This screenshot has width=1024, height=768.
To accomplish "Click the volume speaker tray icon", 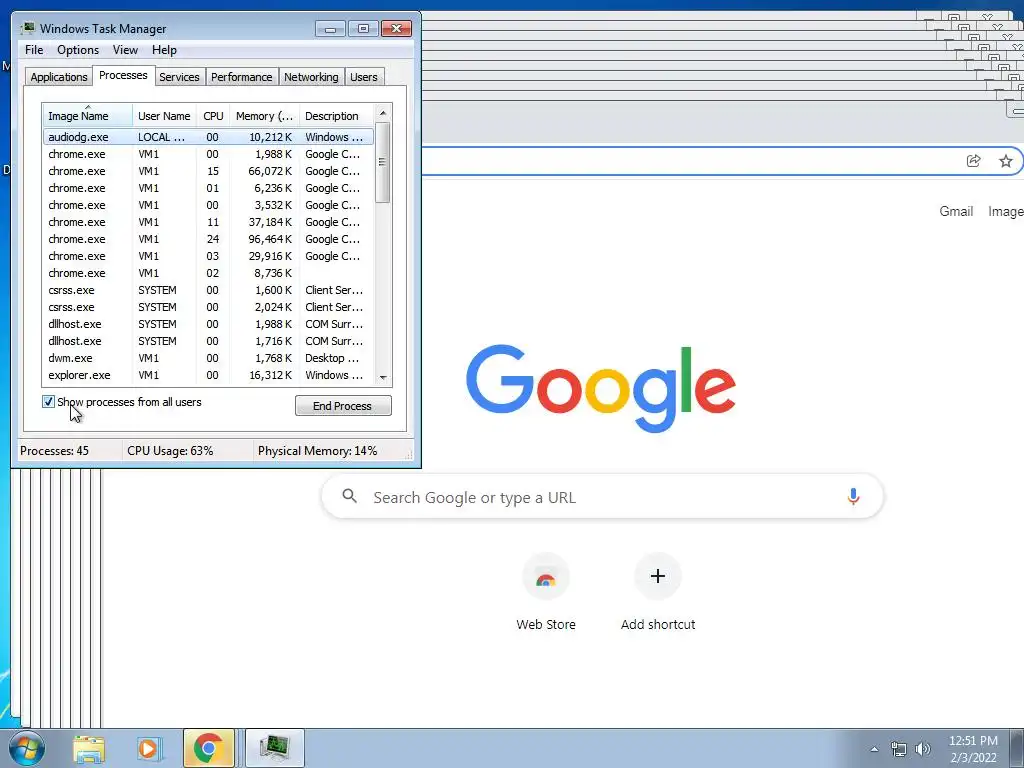I will pos(922,749).
